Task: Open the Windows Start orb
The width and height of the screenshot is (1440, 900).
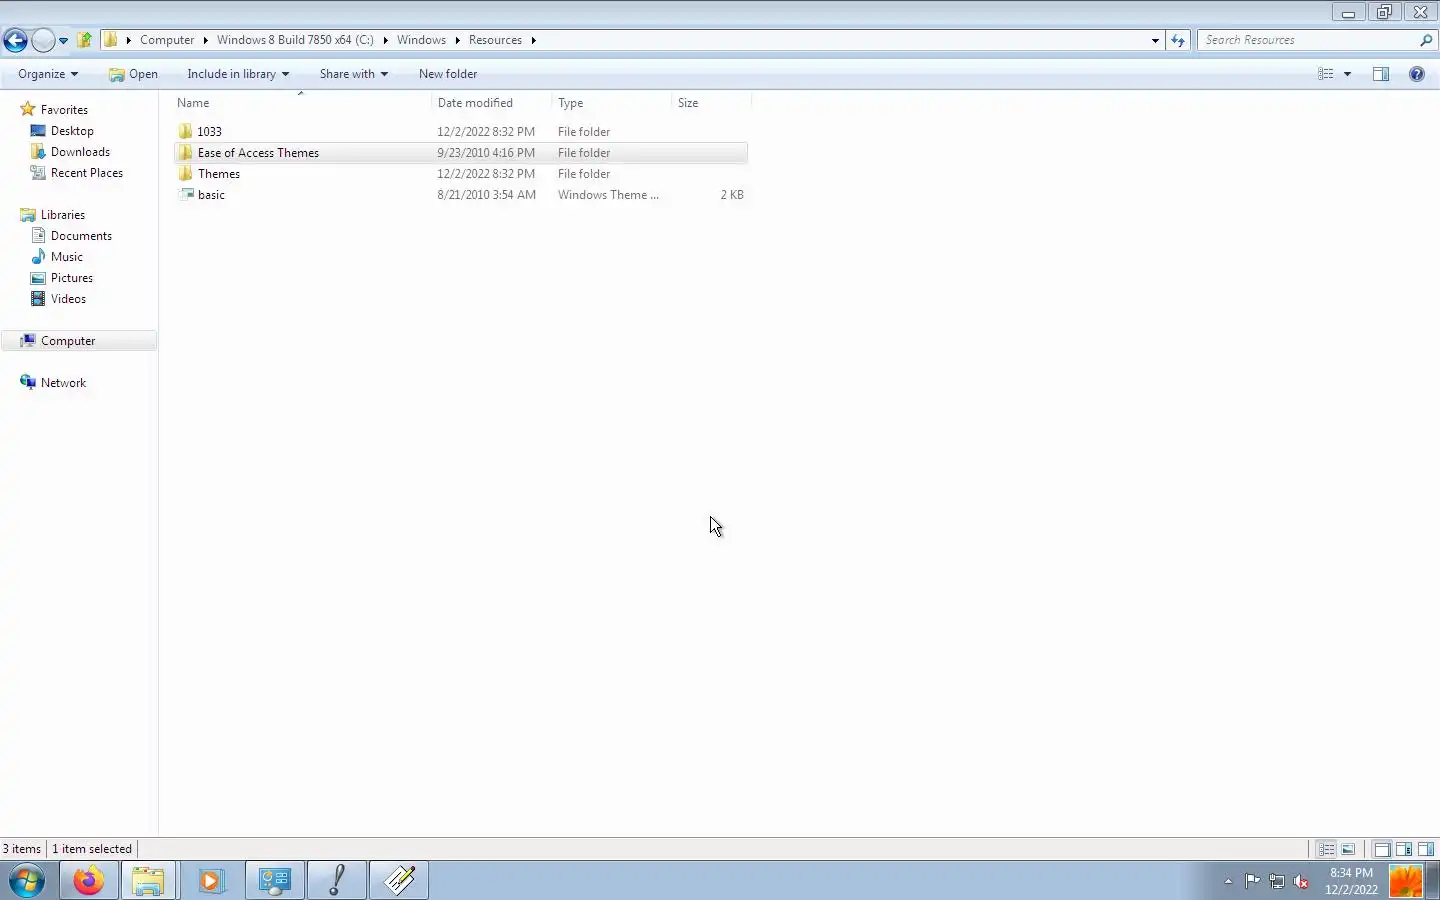Action: [27, 881]
